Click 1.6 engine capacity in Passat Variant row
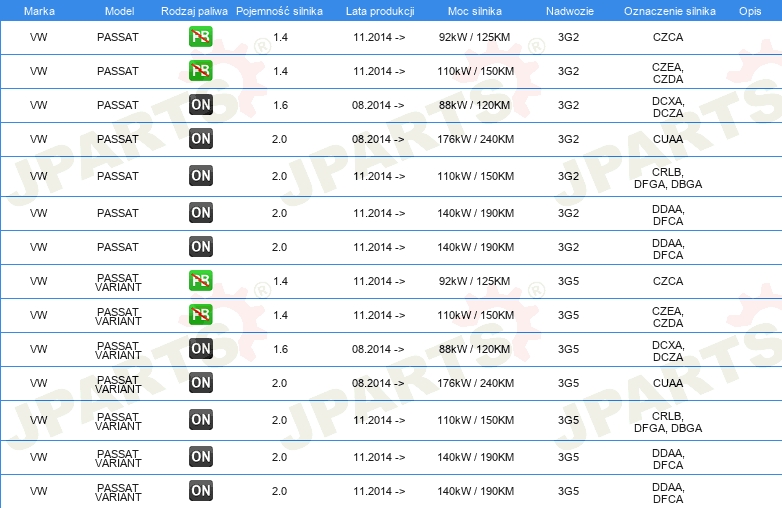The image size is (782, 508). click(280, 349)
